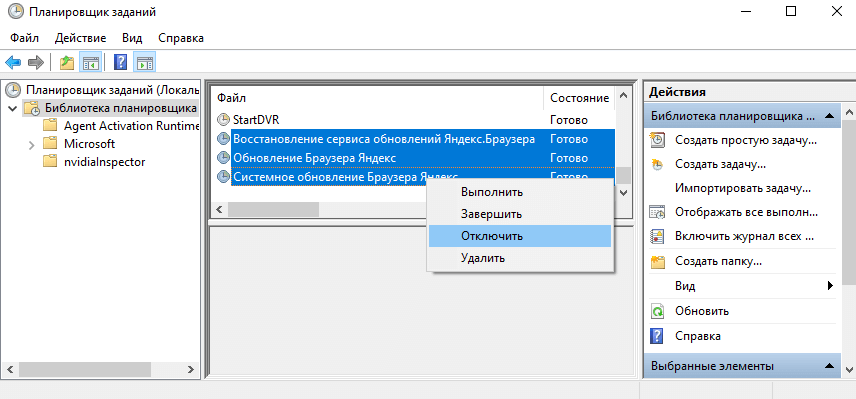The height and width of the screenshot is (399, 856).
Task: Select Планировщик заданий (Локальный) root node
Action: tap(112, 90)
